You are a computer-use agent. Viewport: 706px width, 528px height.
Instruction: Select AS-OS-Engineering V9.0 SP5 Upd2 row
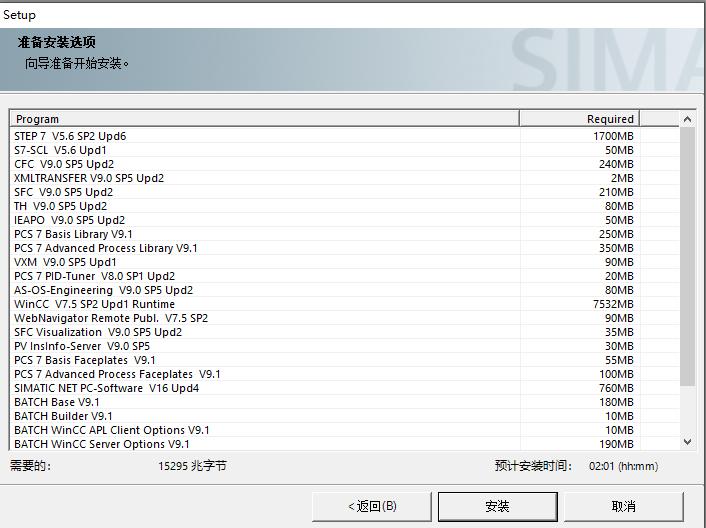[x=344, y=290]
